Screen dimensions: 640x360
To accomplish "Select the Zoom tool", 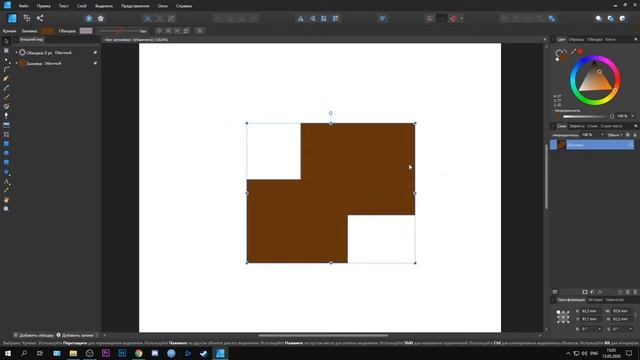I will tap(6, 209).
